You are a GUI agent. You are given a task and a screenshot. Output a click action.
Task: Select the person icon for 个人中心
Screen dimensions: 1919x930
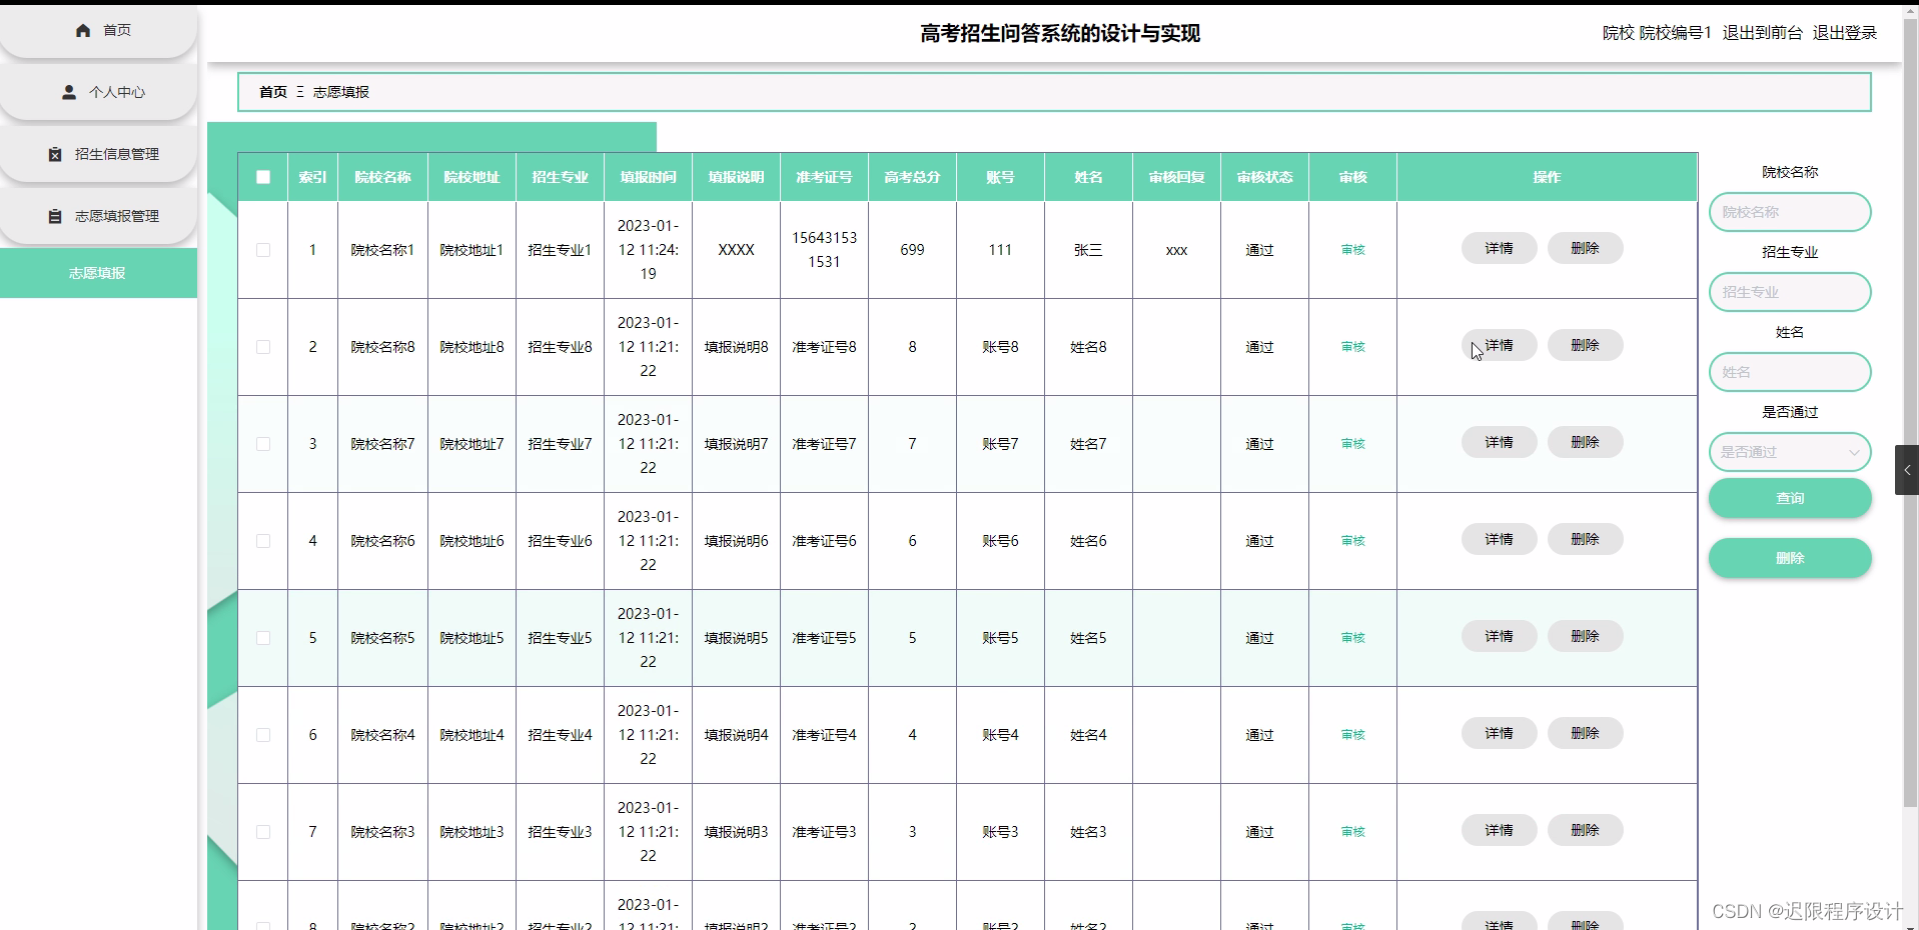point(68,92)
